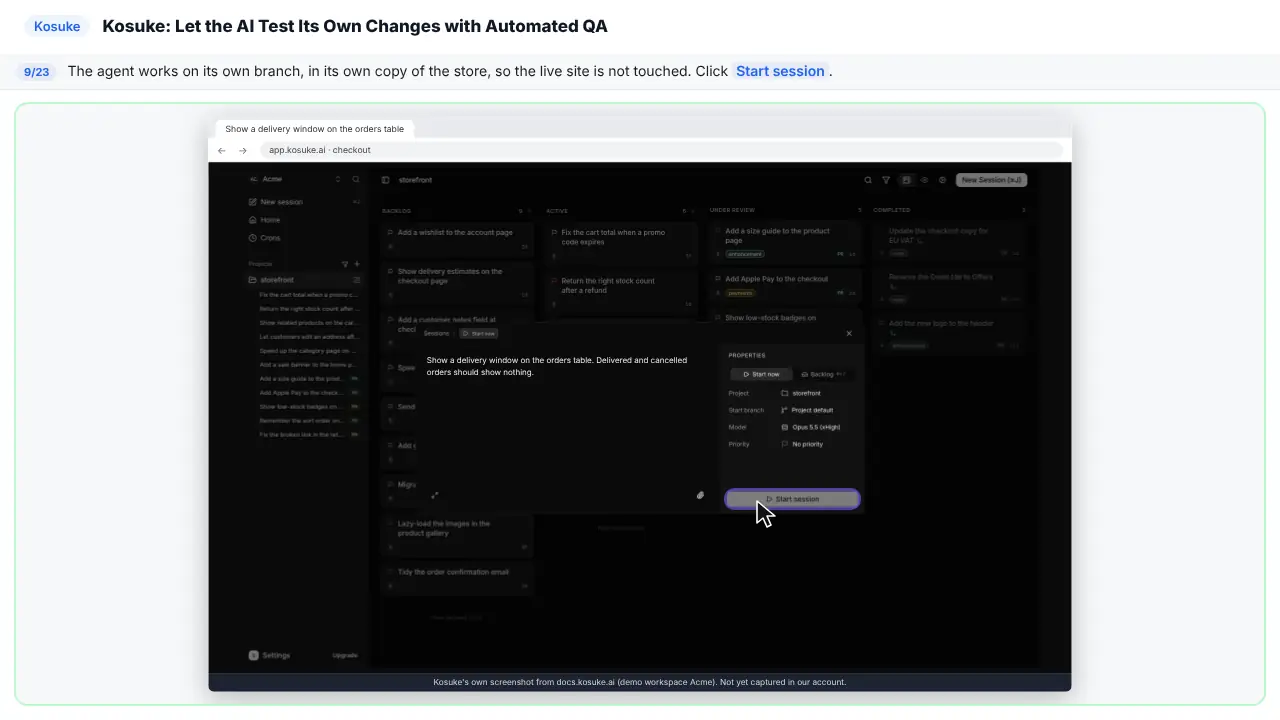This screenshot has height=720, width=1280.
Task: Click the expand arrows icon in the session dialog
Action: coord(434,495)
